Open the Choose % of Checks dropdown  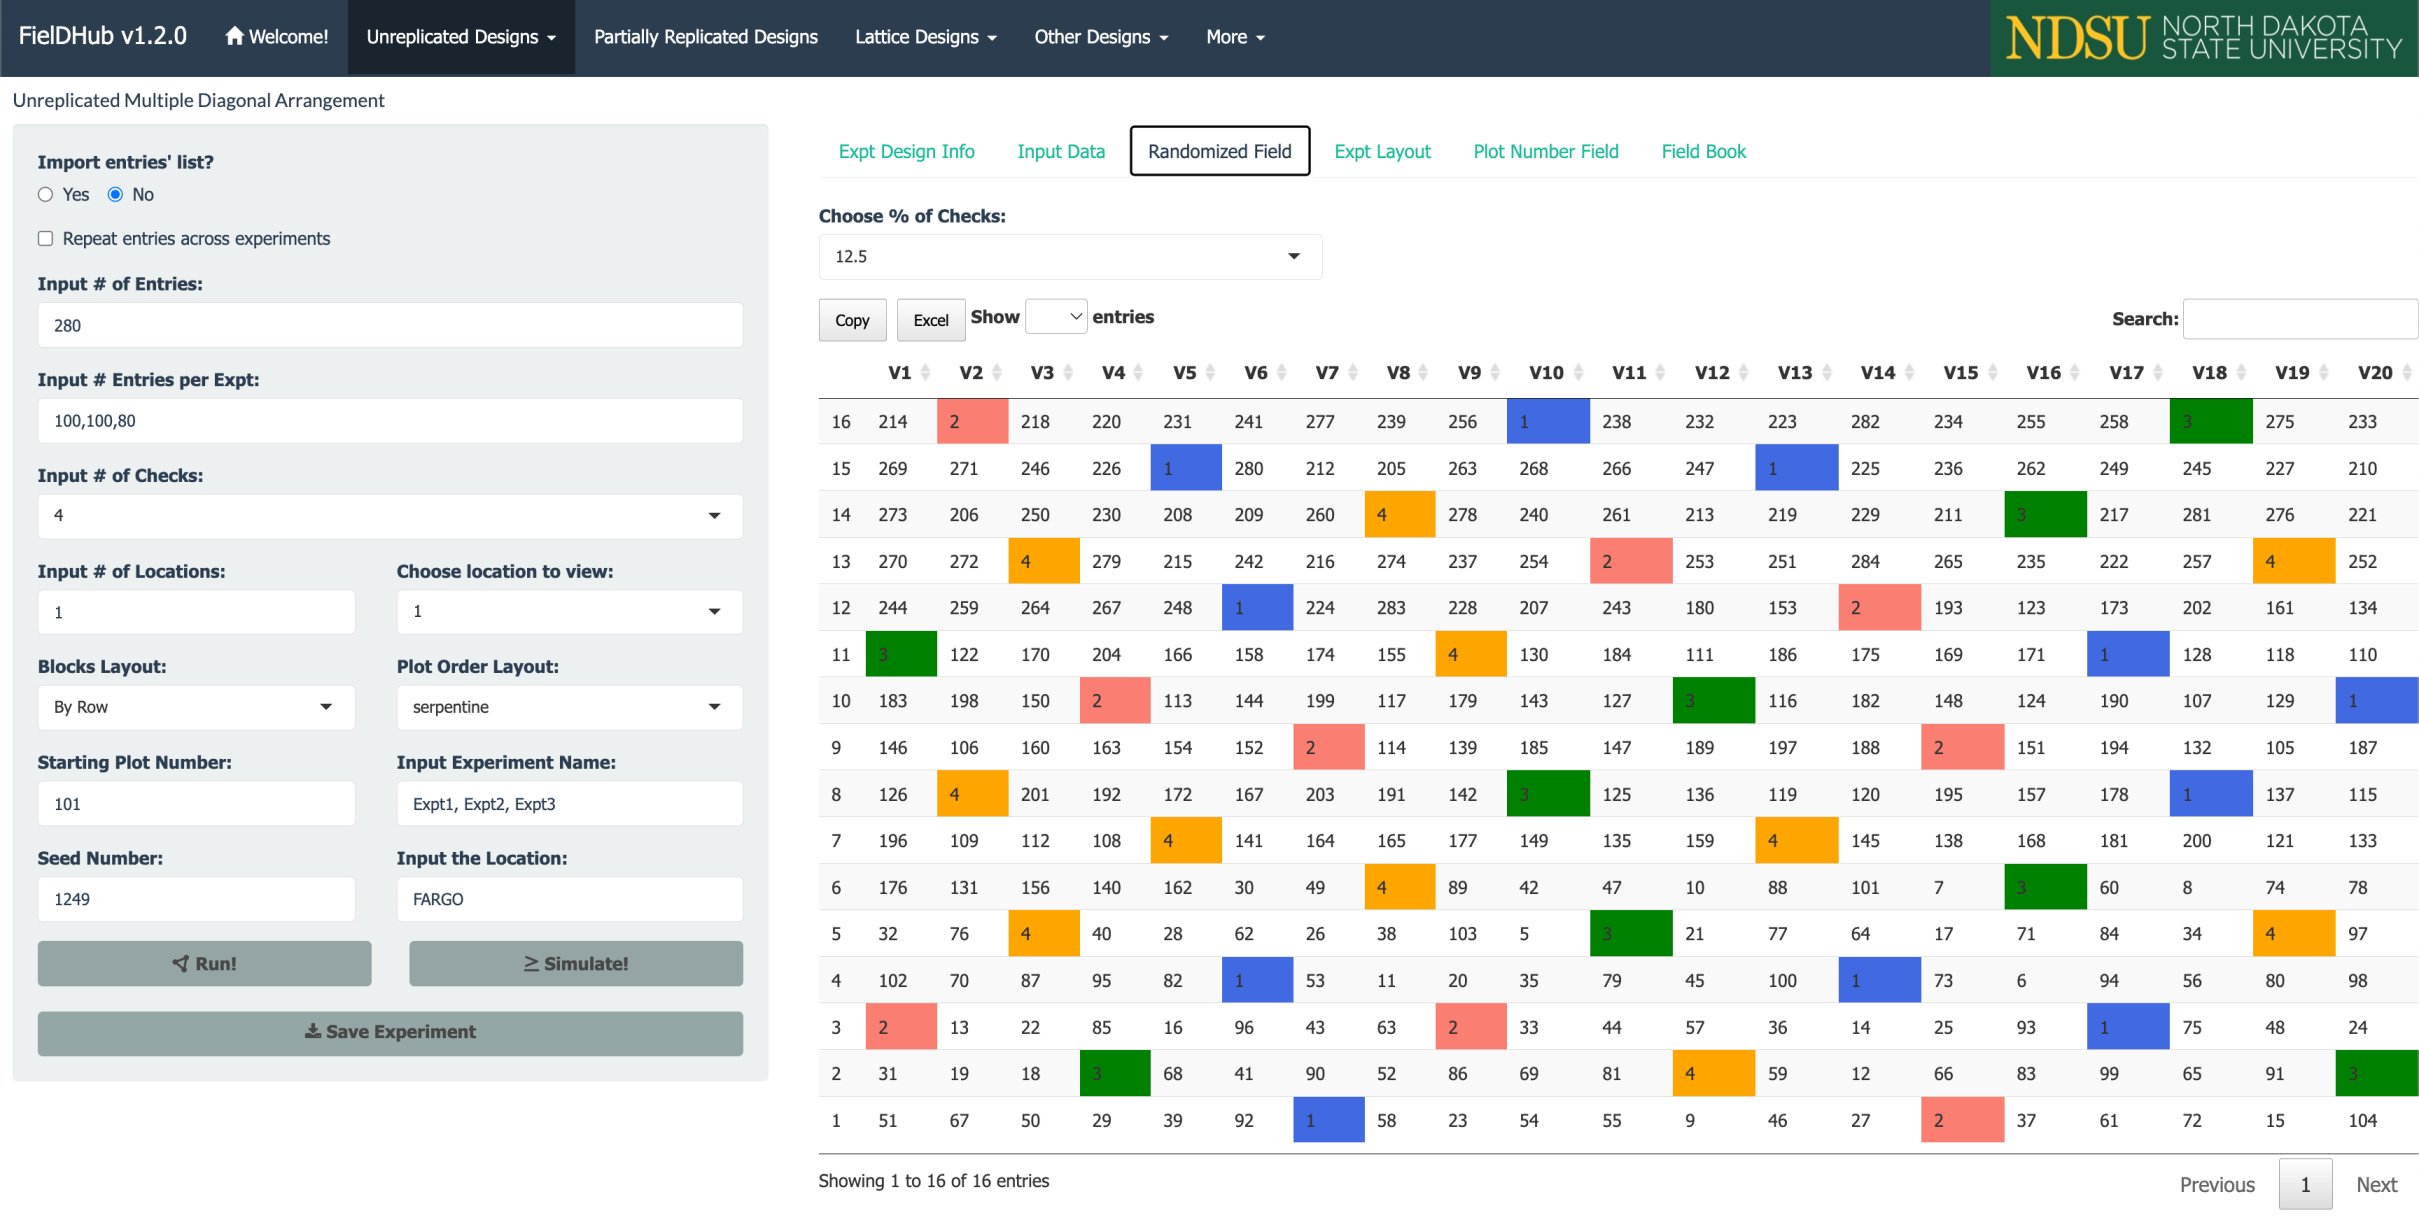point(1069,256)
